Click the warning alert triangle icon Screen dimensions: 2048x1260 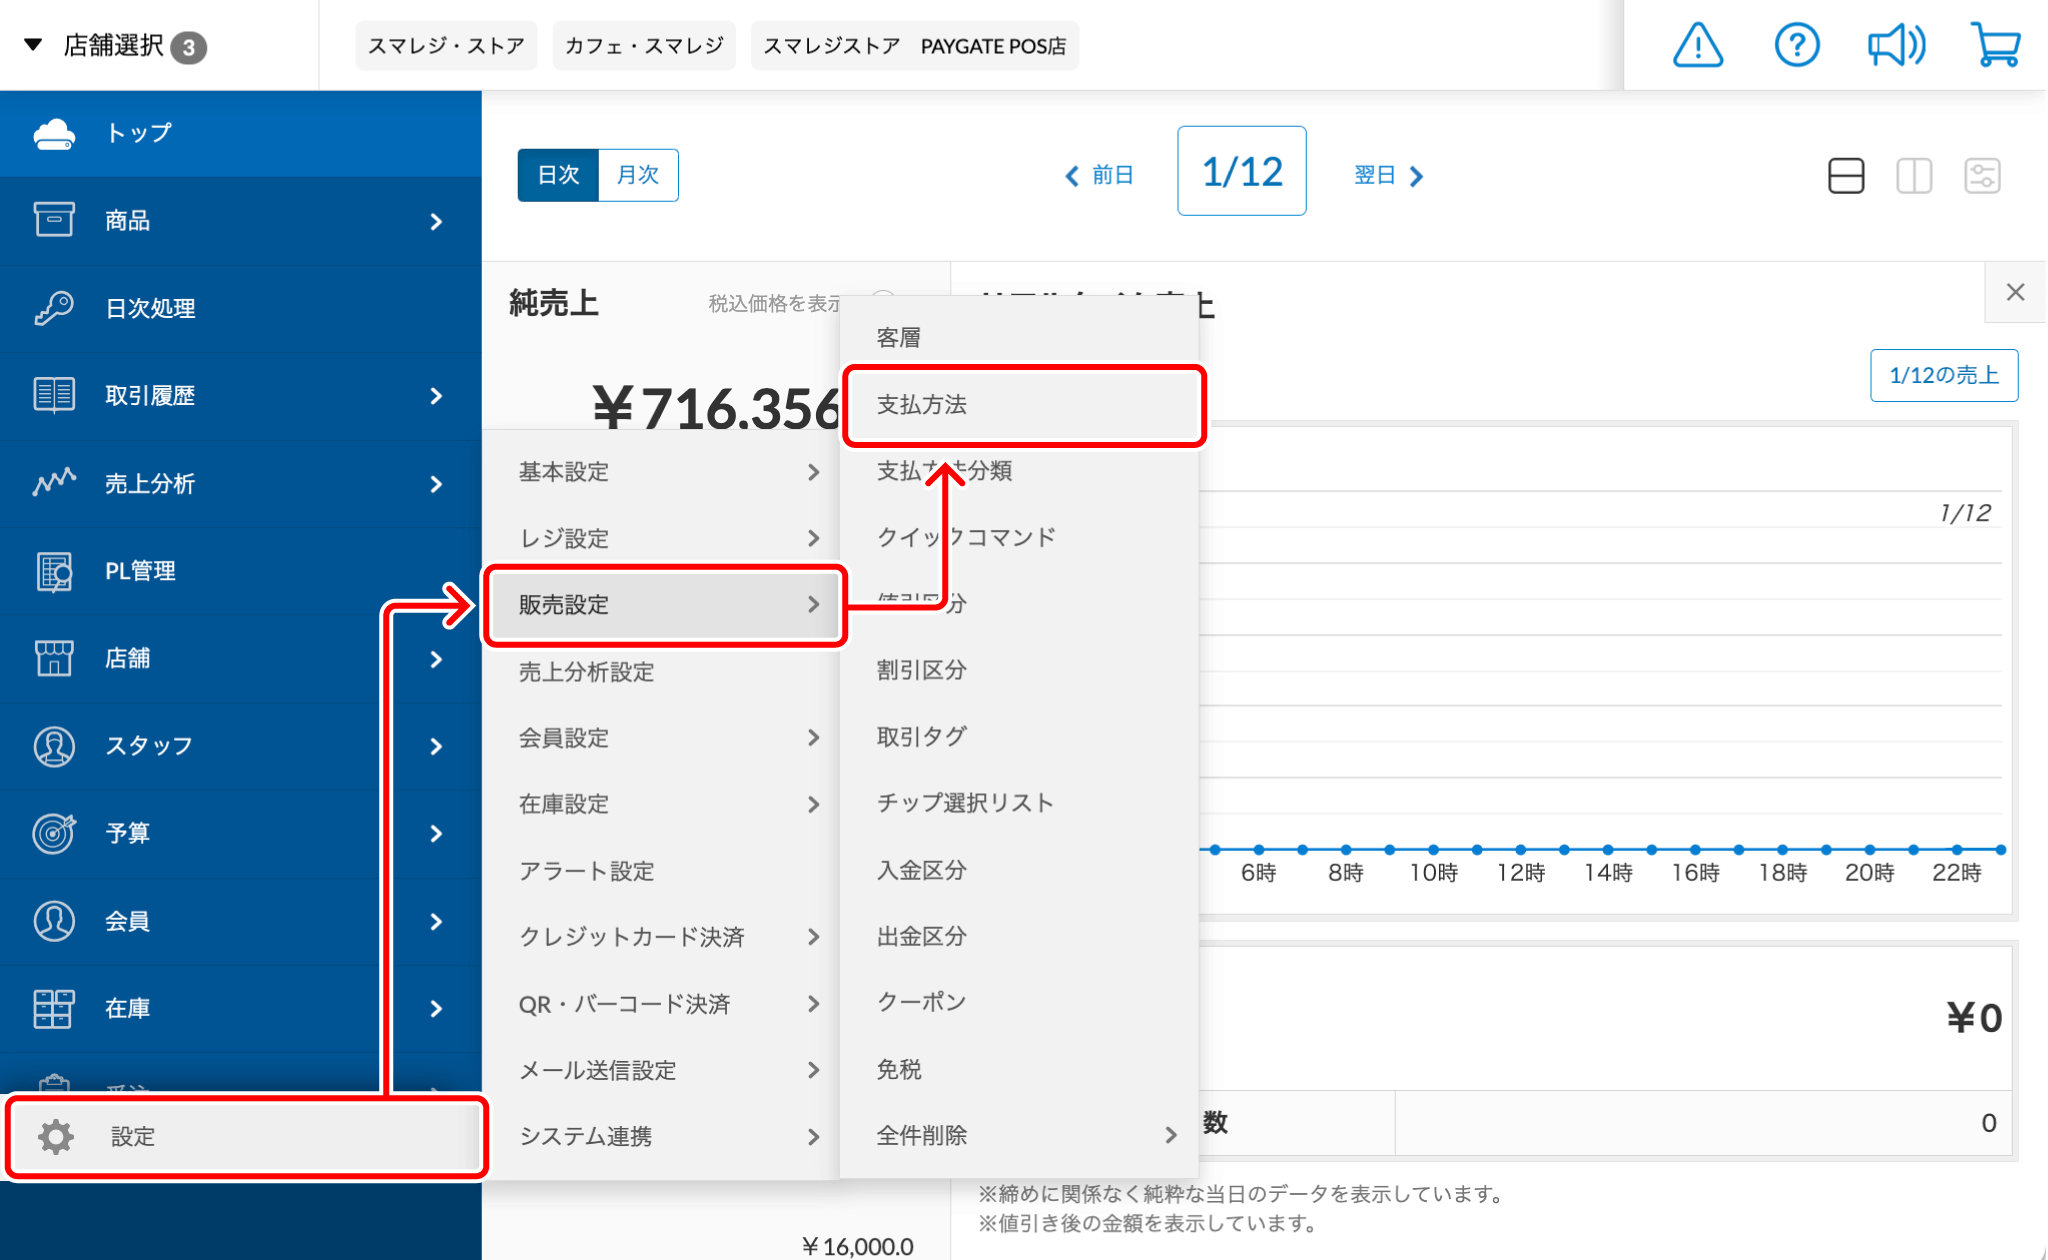(1697, 46)
